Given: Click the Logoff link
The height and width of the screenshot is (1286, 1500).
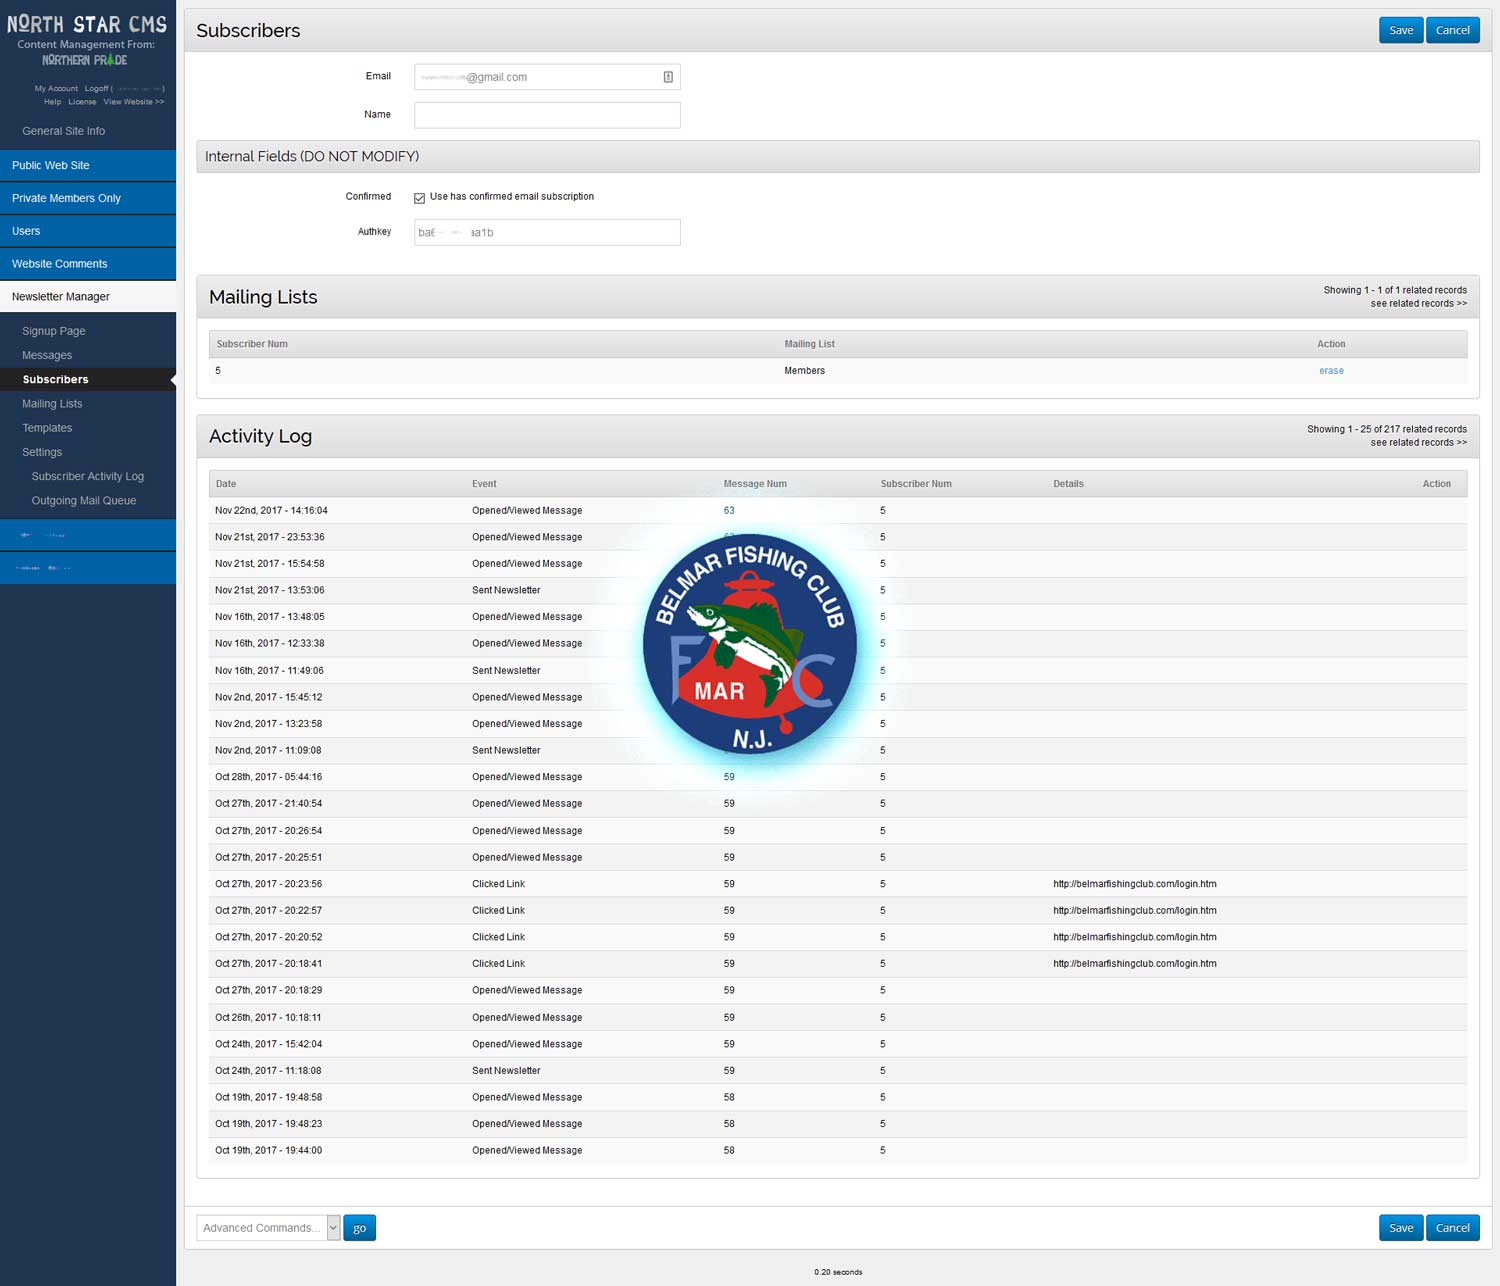Looking at the screenshot, I should click(96, 88).
